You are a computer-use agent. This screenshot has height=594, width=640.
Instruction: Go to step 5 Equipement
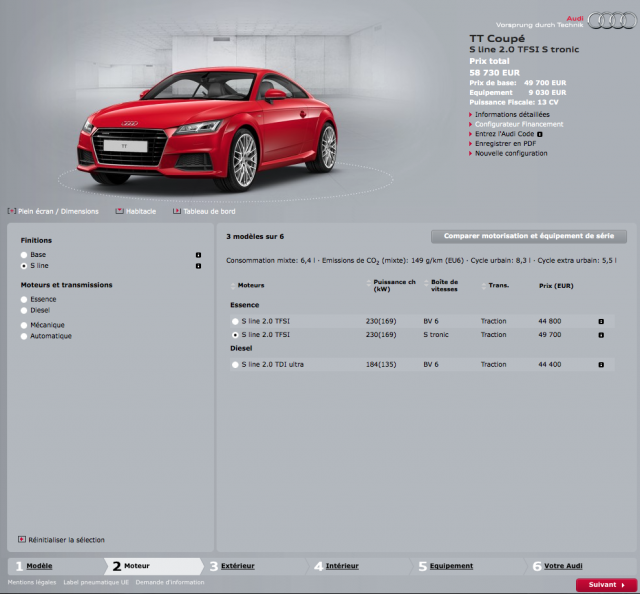coord(451,566)
